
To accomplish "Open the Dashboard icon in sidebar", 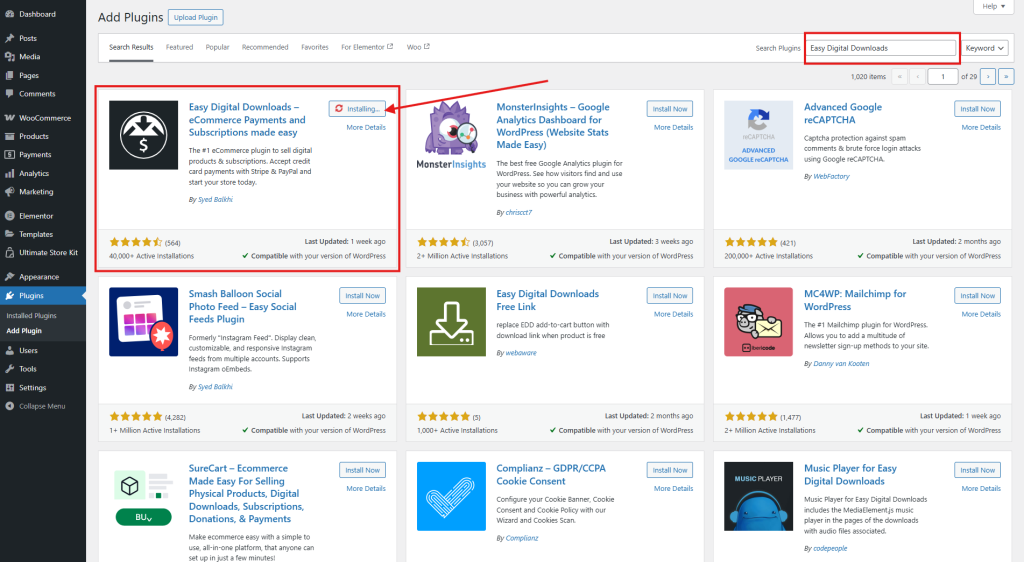I will click(9, 14).
